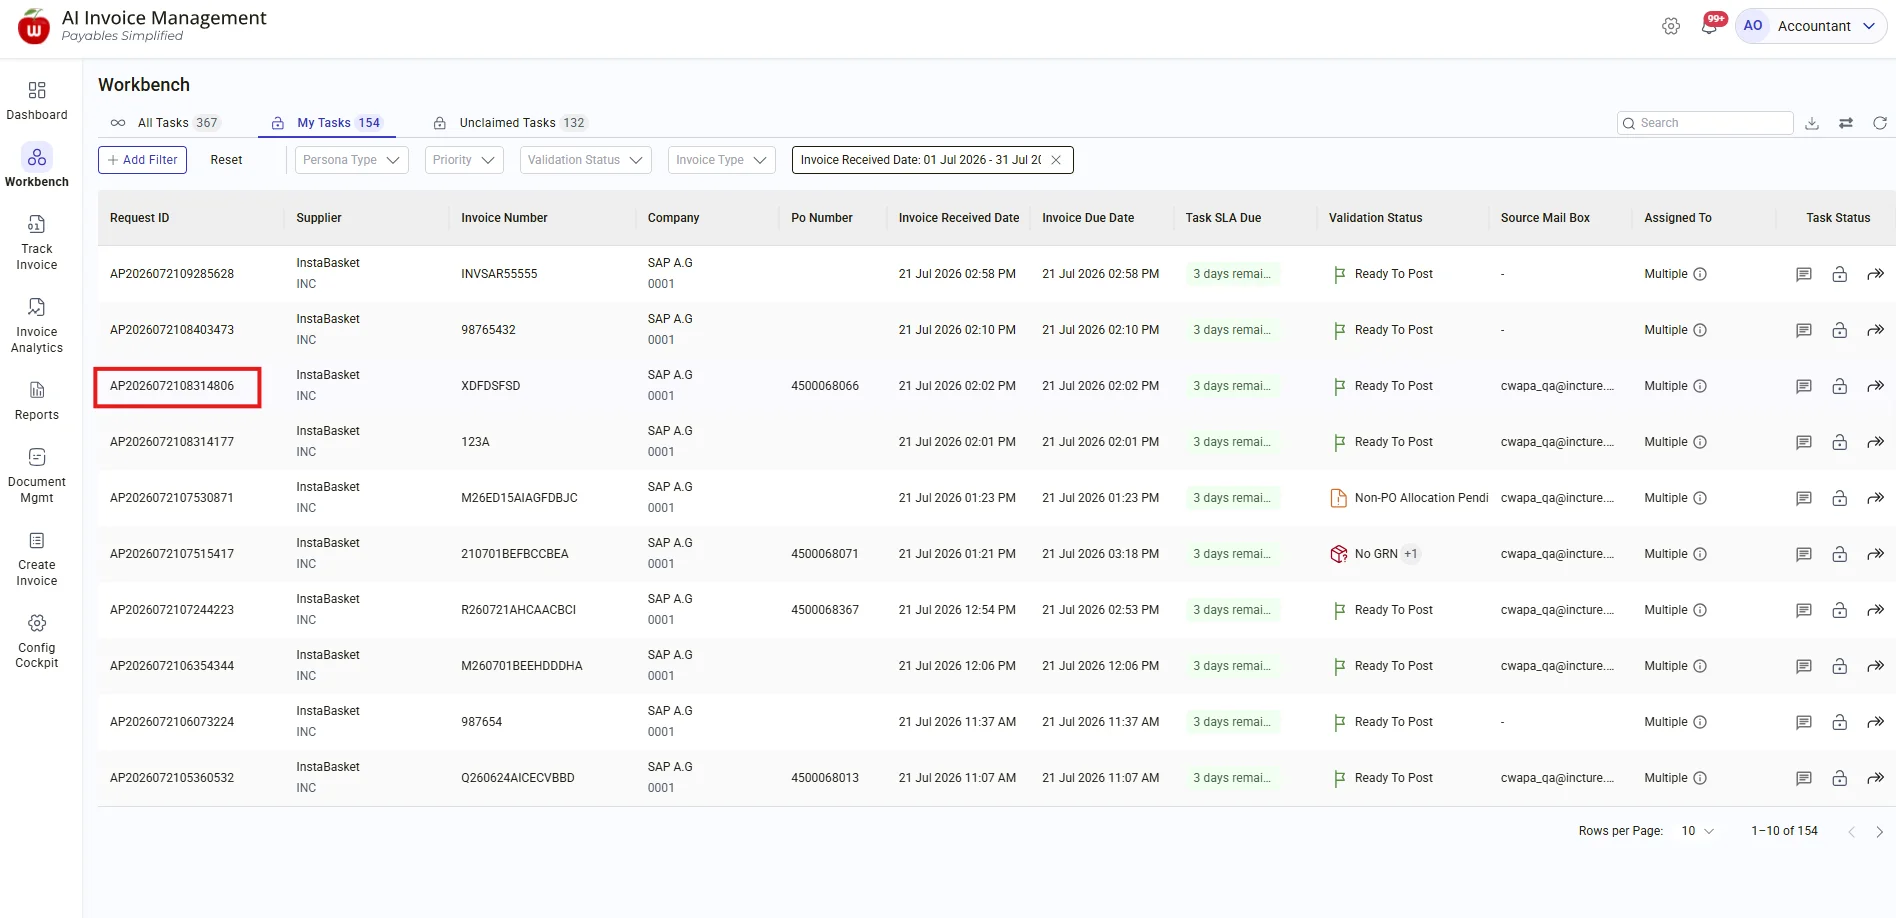Open the Reports sidebar icon
Viewport: 1896px width, 918px height.
click(37, 390)
